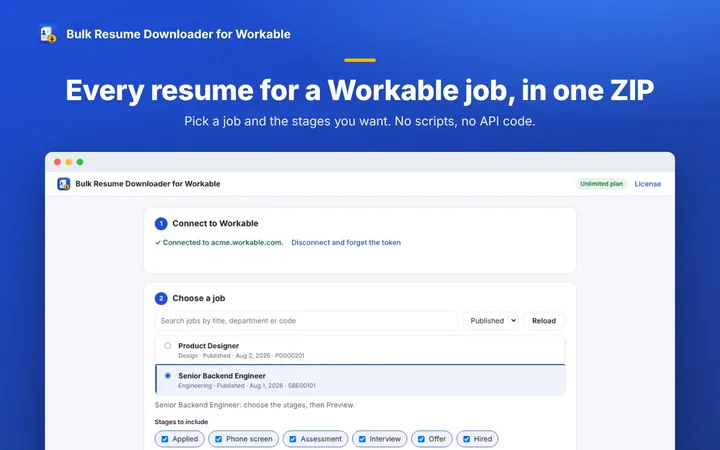The width and height of the screenshot is (720, 450).
Task: Click the 'Stages to include' label
Action: pos(181,422)
